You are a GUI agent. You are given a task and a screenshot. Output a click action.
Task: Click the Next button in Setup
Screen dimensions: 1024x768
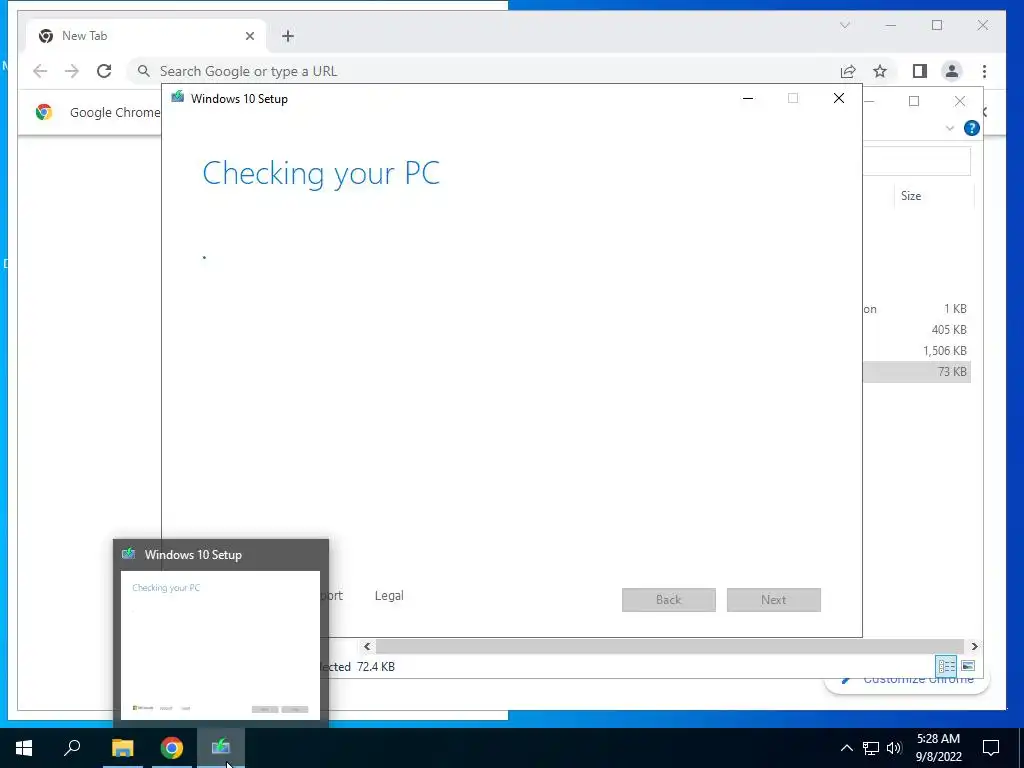(x=774, y=600)
